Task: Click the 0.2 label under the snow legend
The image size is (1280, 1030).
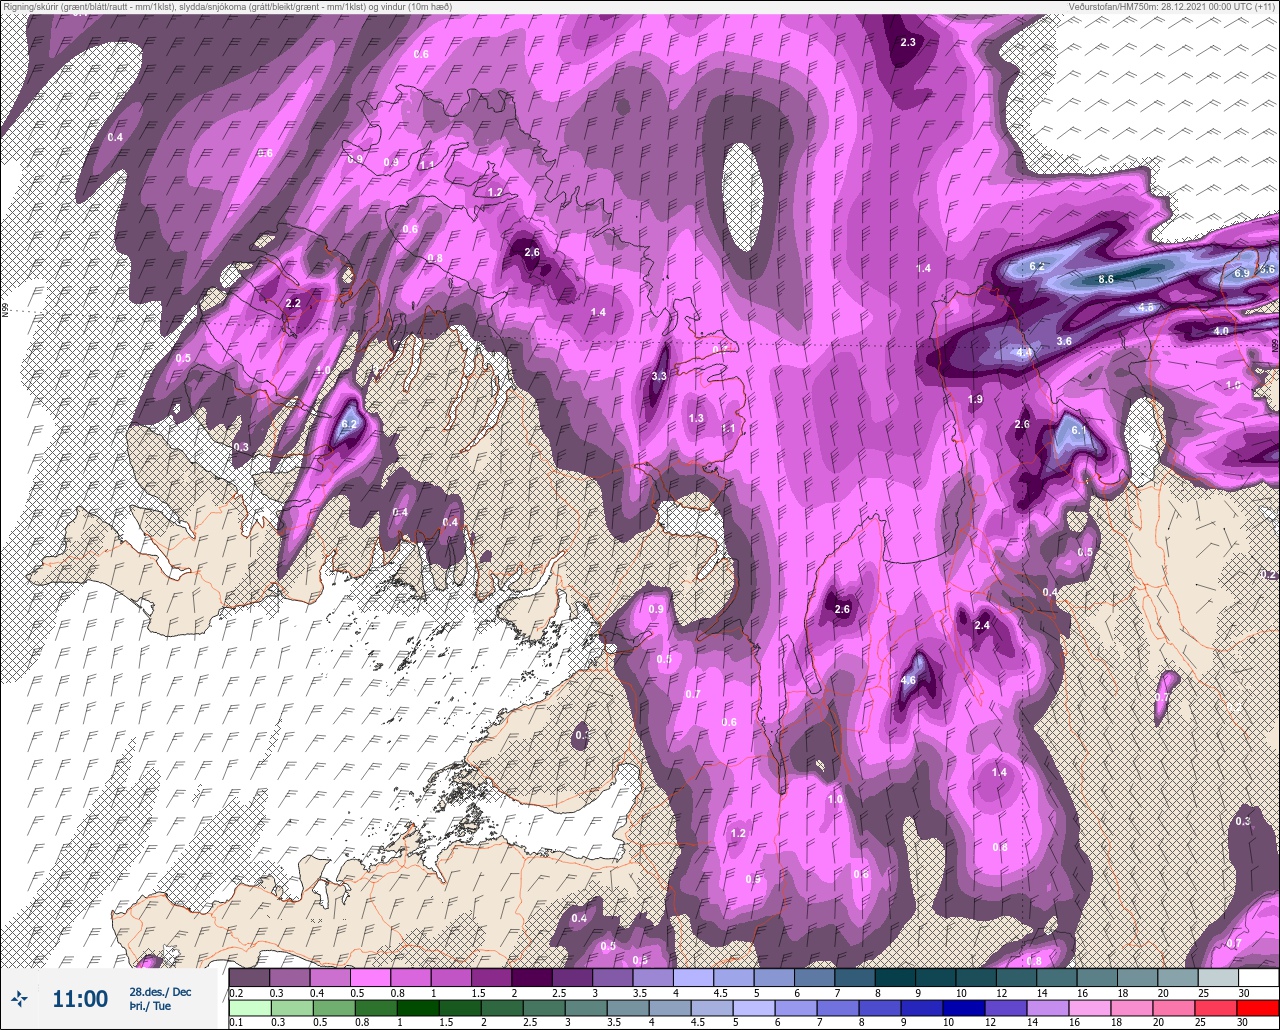Action: tap(236, 992)
